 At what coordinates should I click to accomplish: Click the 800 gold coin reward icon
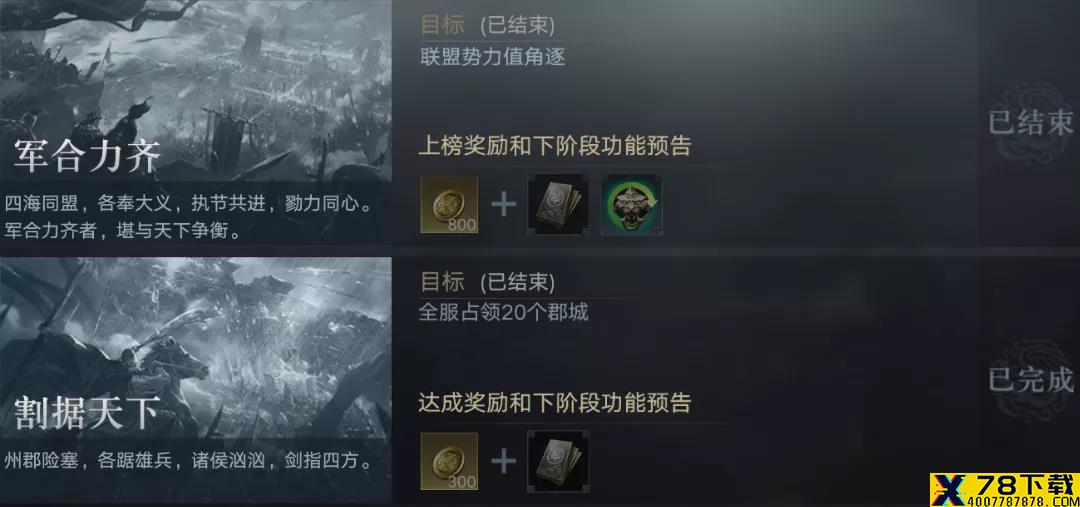point(449,205)
